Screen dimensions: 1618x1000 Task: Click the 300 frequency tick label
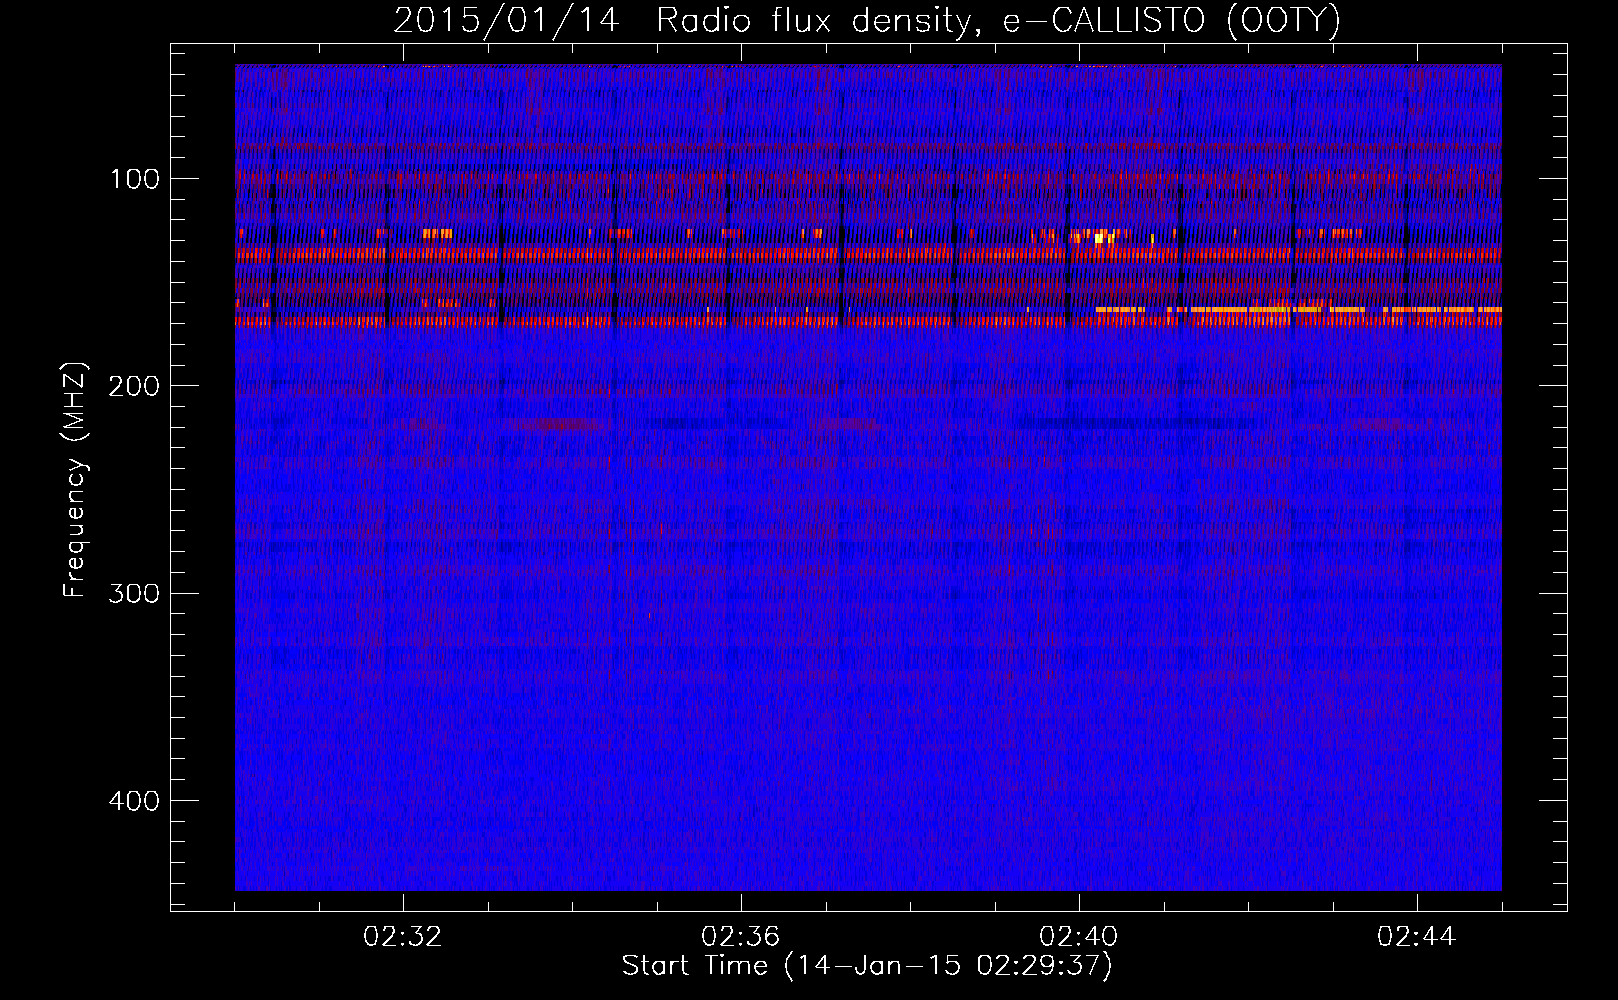[x=134, y=593]
